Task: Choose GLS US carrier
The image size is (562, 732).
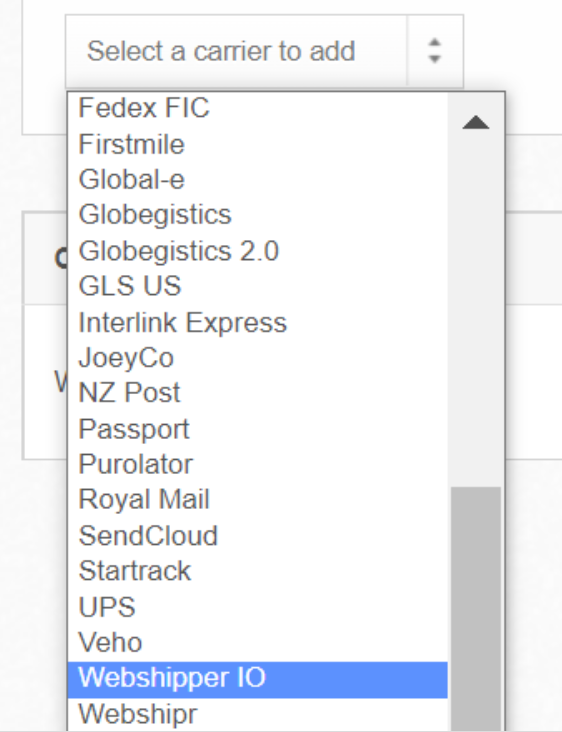Action: click(258, 286)
